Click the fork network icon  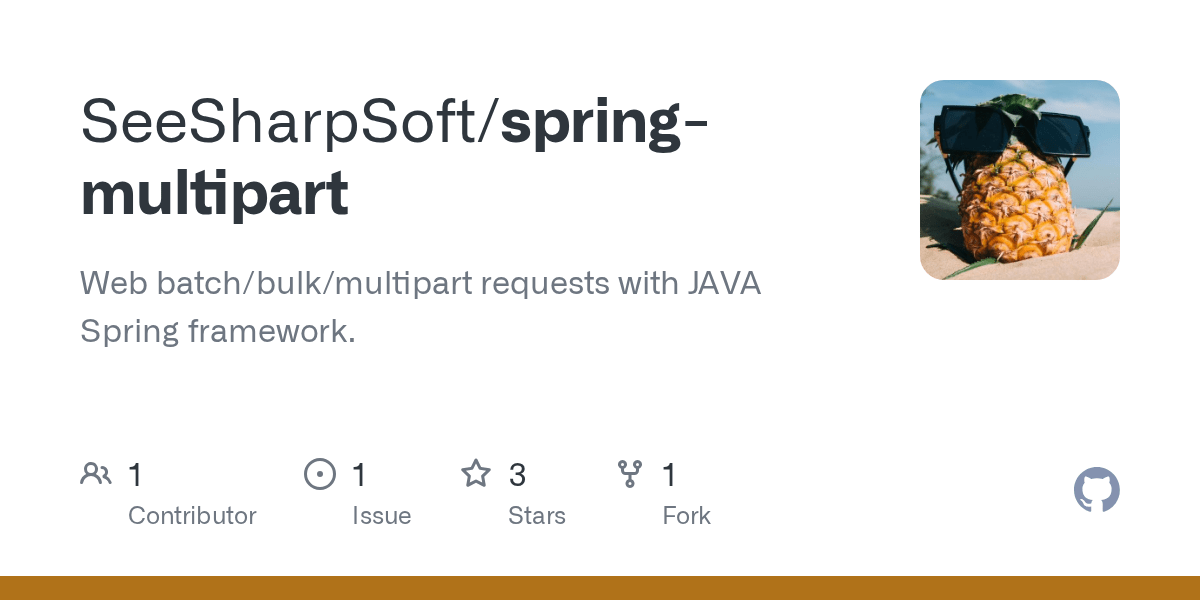(630, 473)
